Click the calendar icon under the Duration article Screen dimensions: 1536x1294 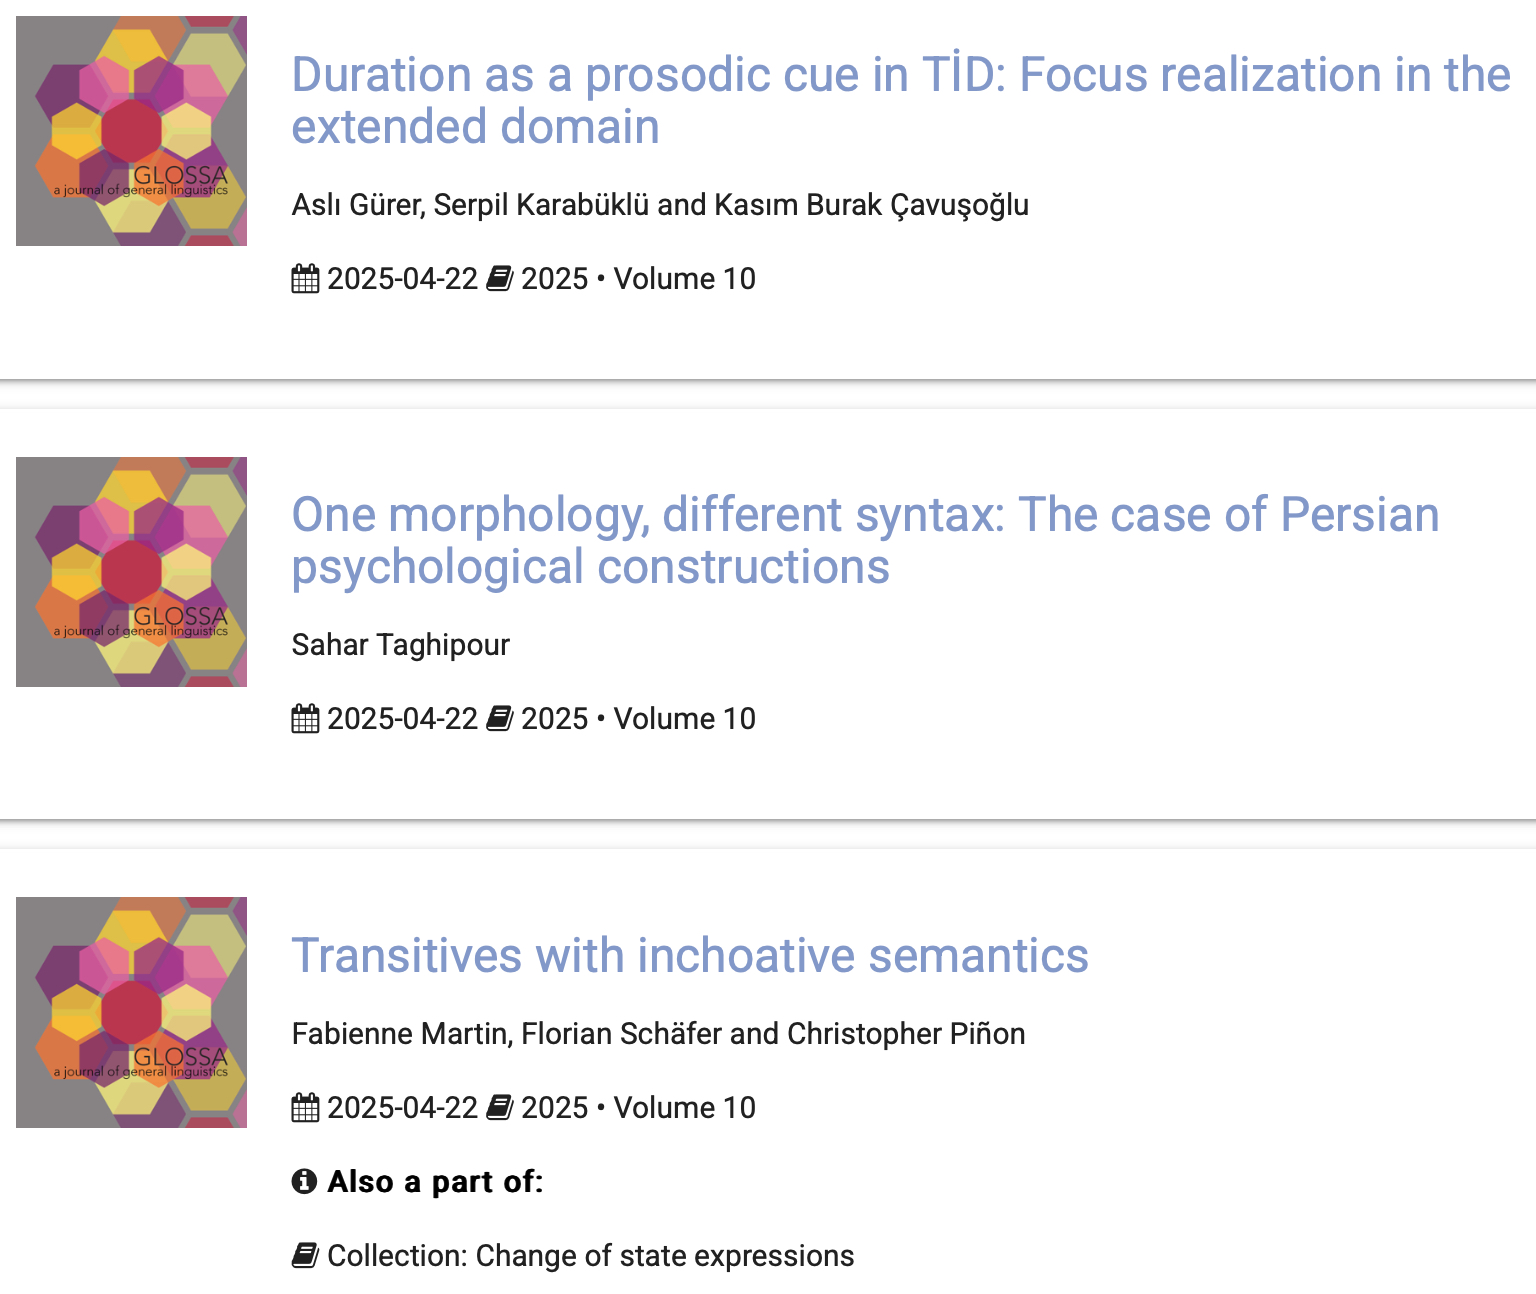click(305, 279)
